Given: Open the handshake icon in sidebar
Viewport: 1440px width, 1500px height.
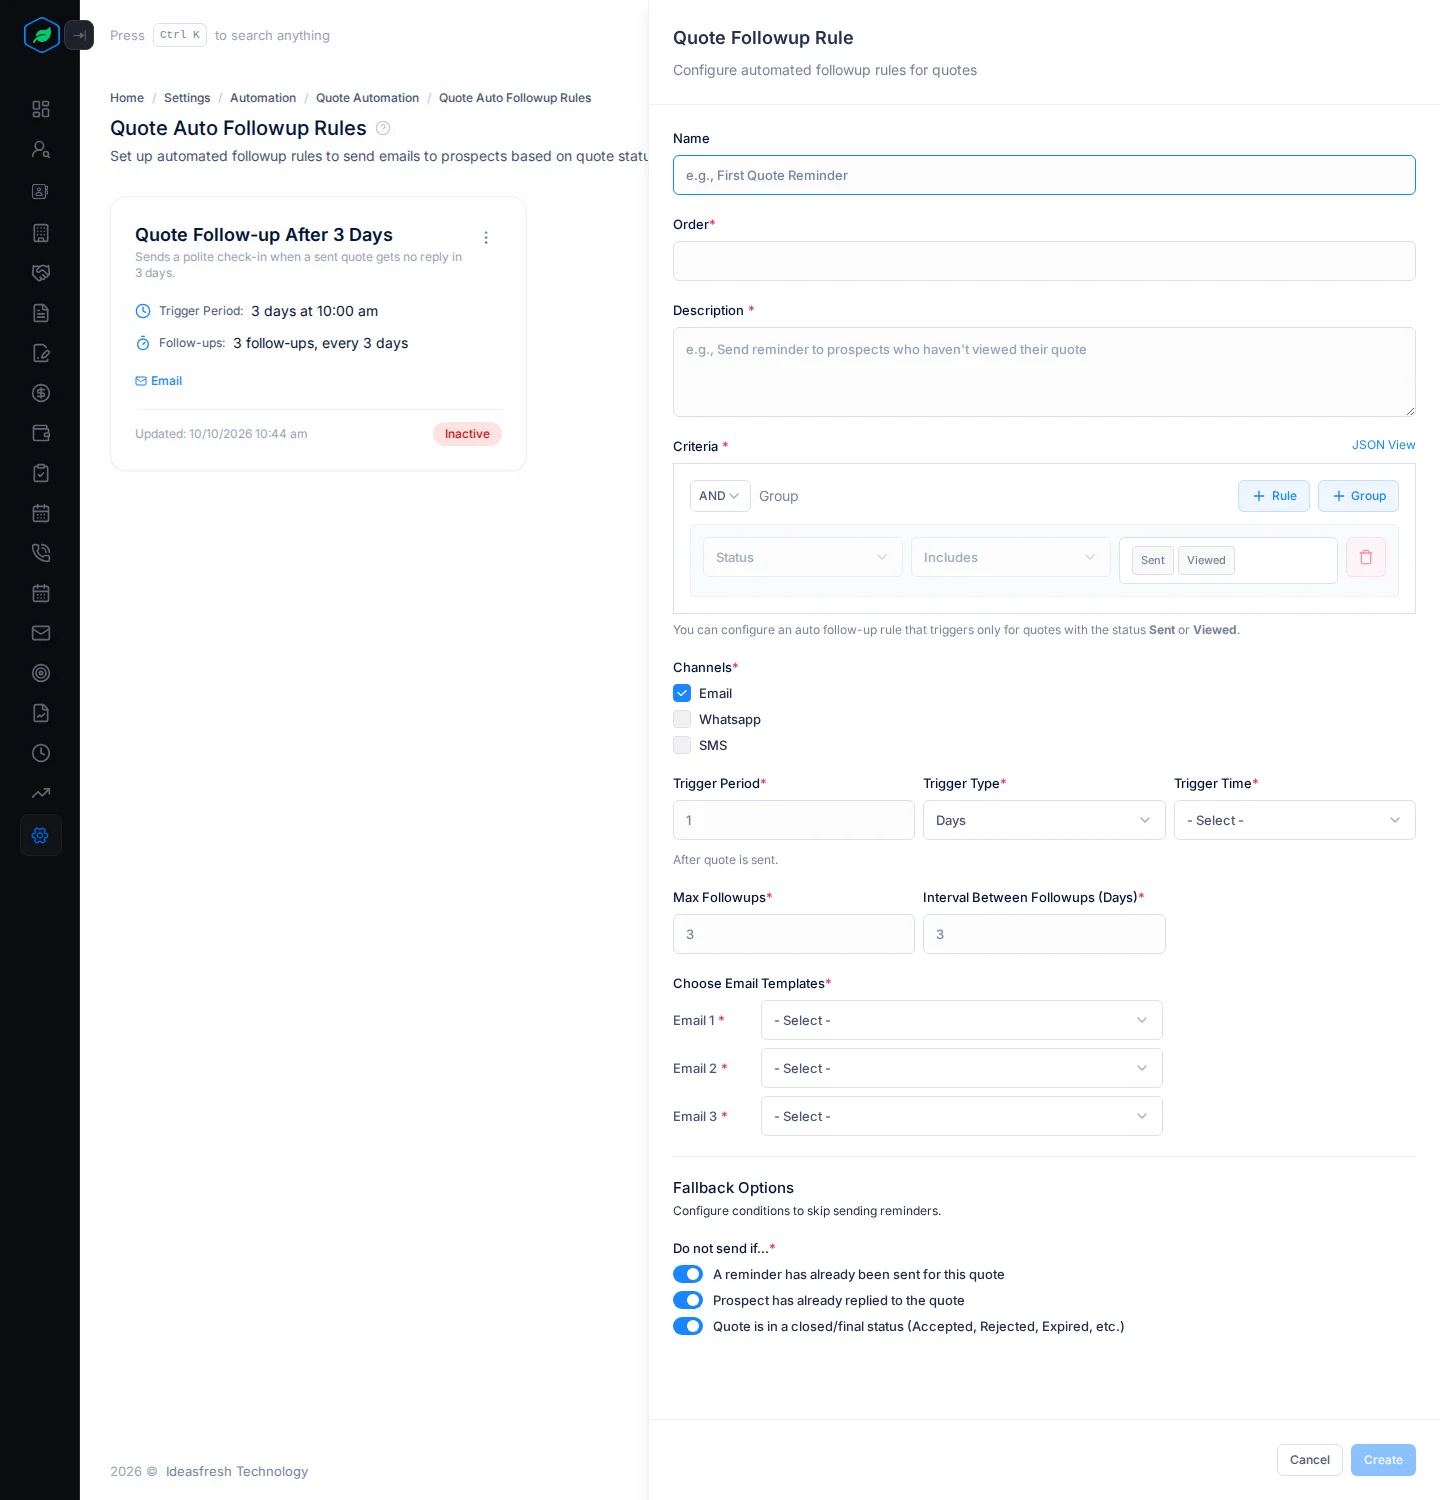Looking at the screenshot, I should pyautogui.click(x=41, y=273).
